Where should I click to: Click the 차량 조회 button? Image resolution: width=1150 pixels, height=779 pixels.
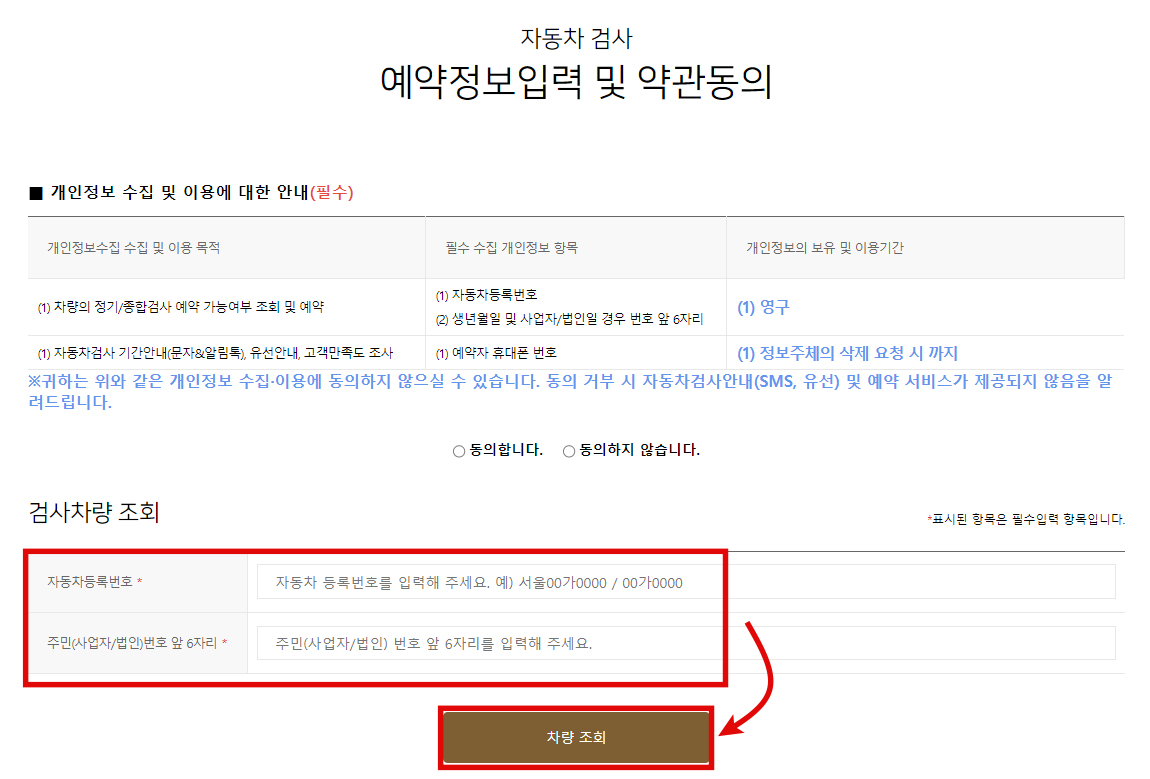click(576, 738)
